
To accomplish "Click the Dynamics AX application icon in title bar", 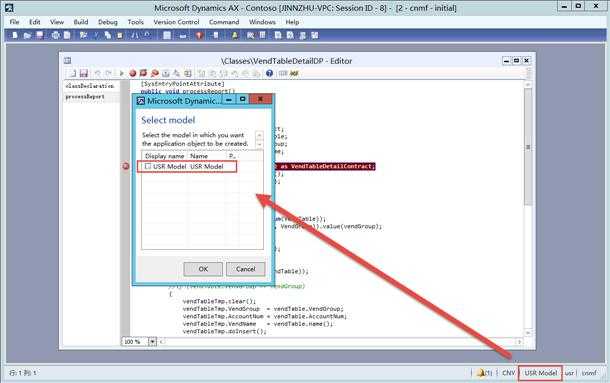I will tap(9, 7).
